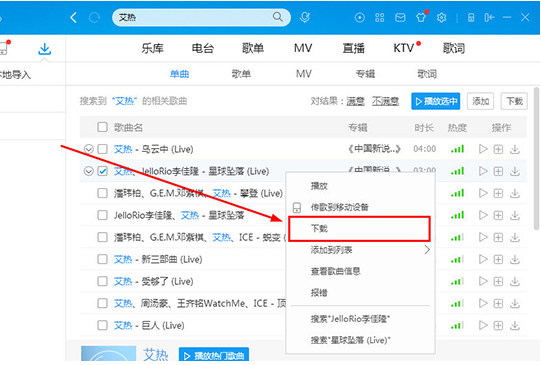Open the top 歌单 tab

253,48
